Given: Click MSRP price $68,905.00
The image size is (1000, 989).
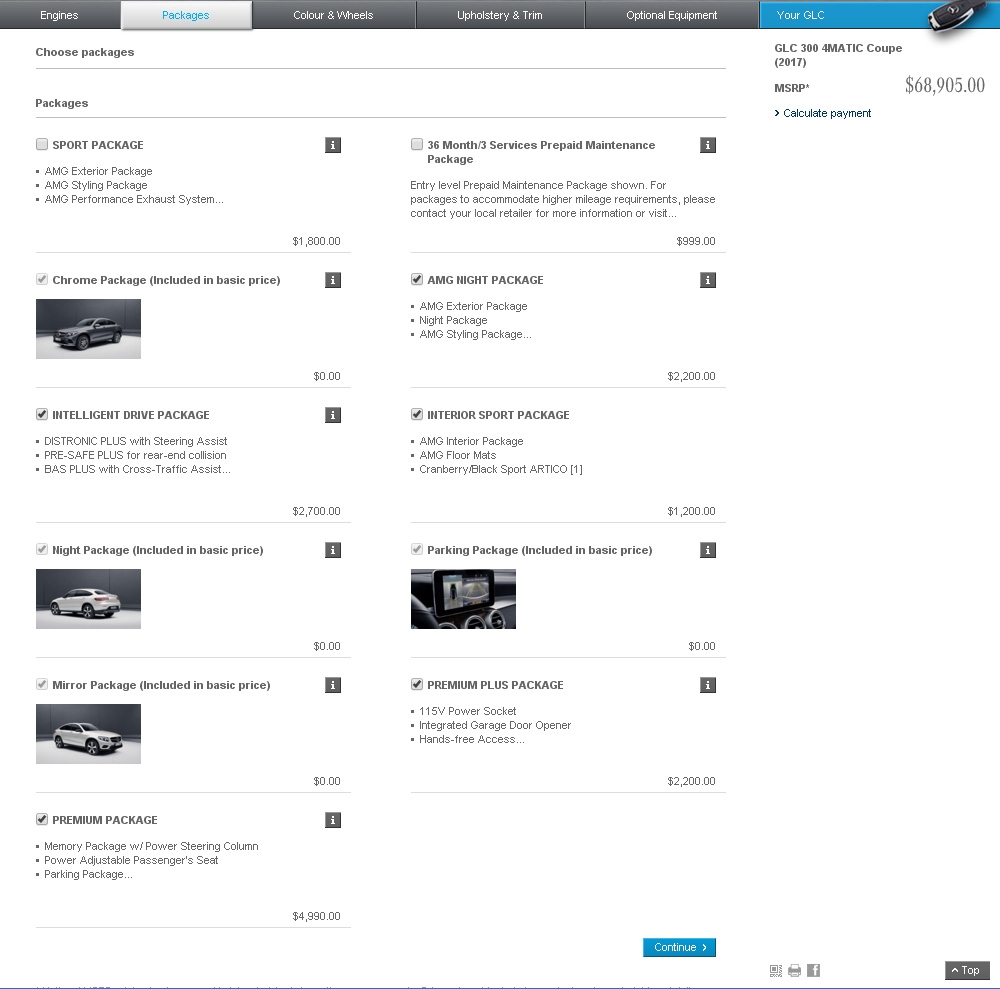Looking at the screenshot, I should [x=945, y=85].
